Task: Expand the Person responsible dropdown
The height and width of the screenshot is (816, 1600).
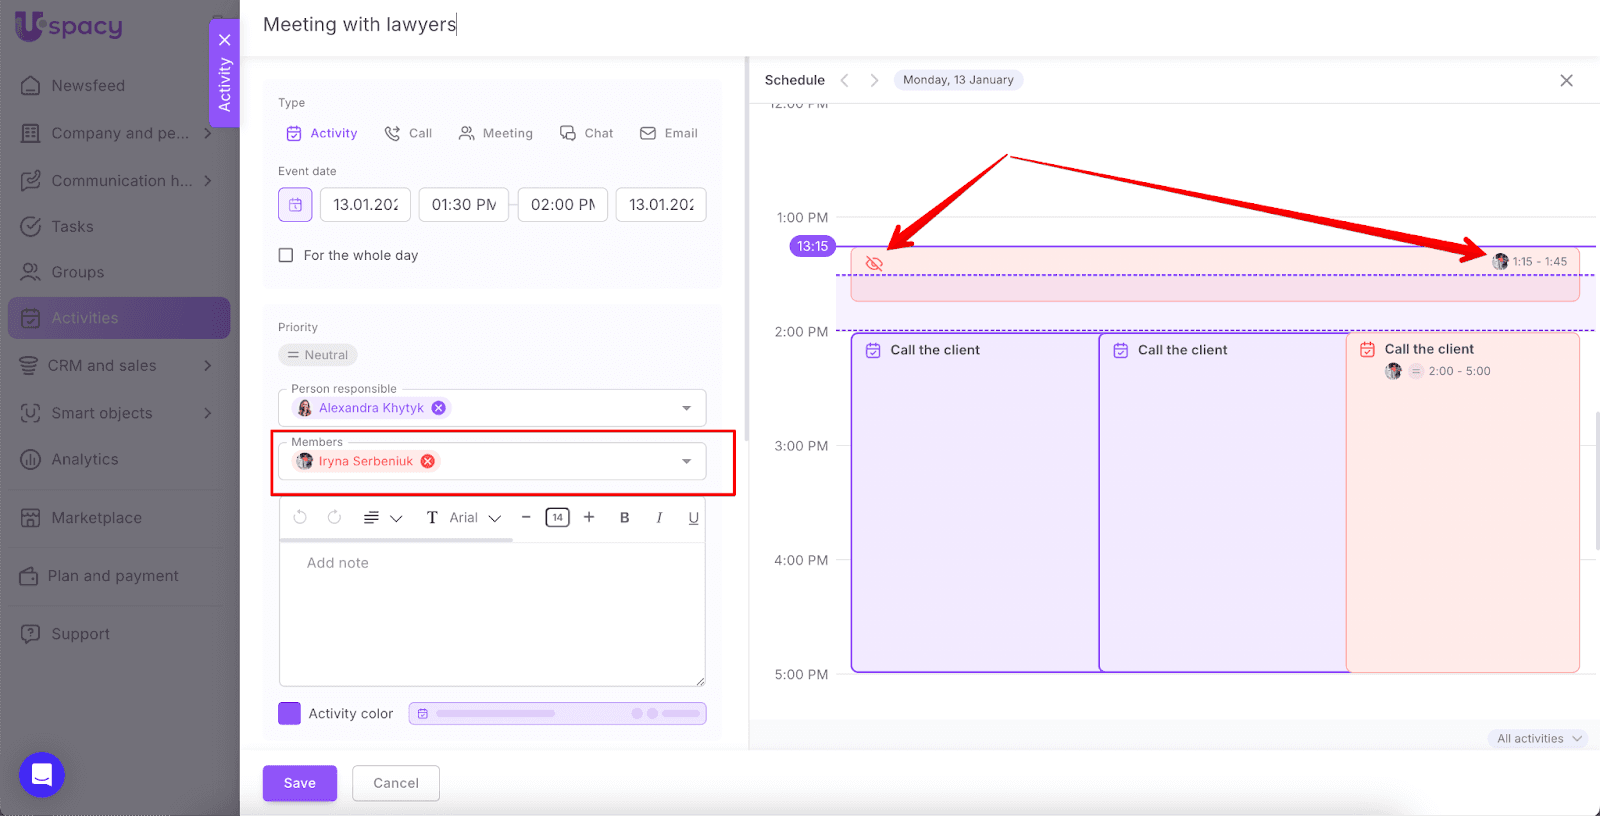Action: tap(686, 408)
